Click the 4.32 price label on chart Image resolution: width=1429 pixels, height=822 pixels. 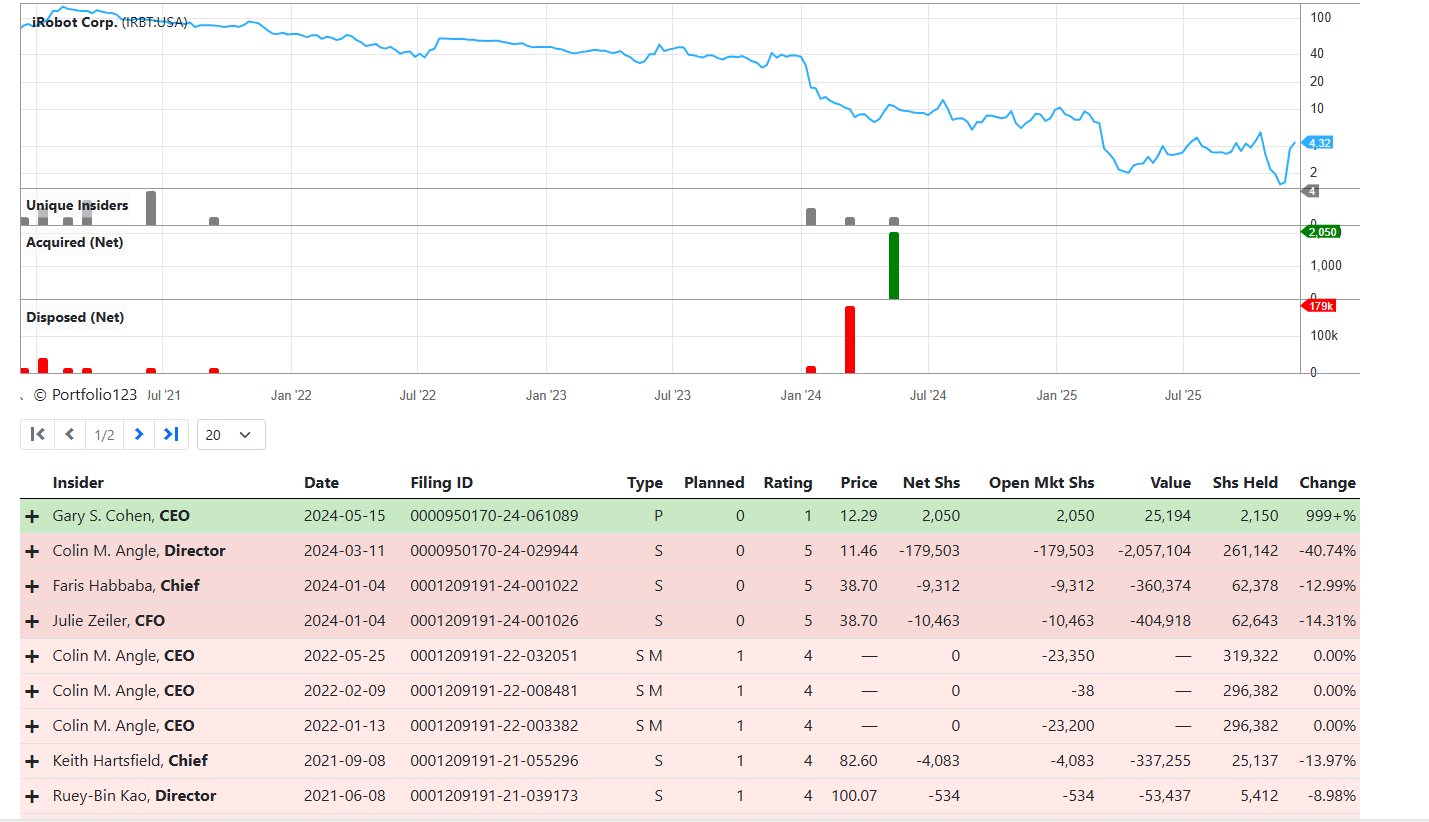coord(1319,143)
